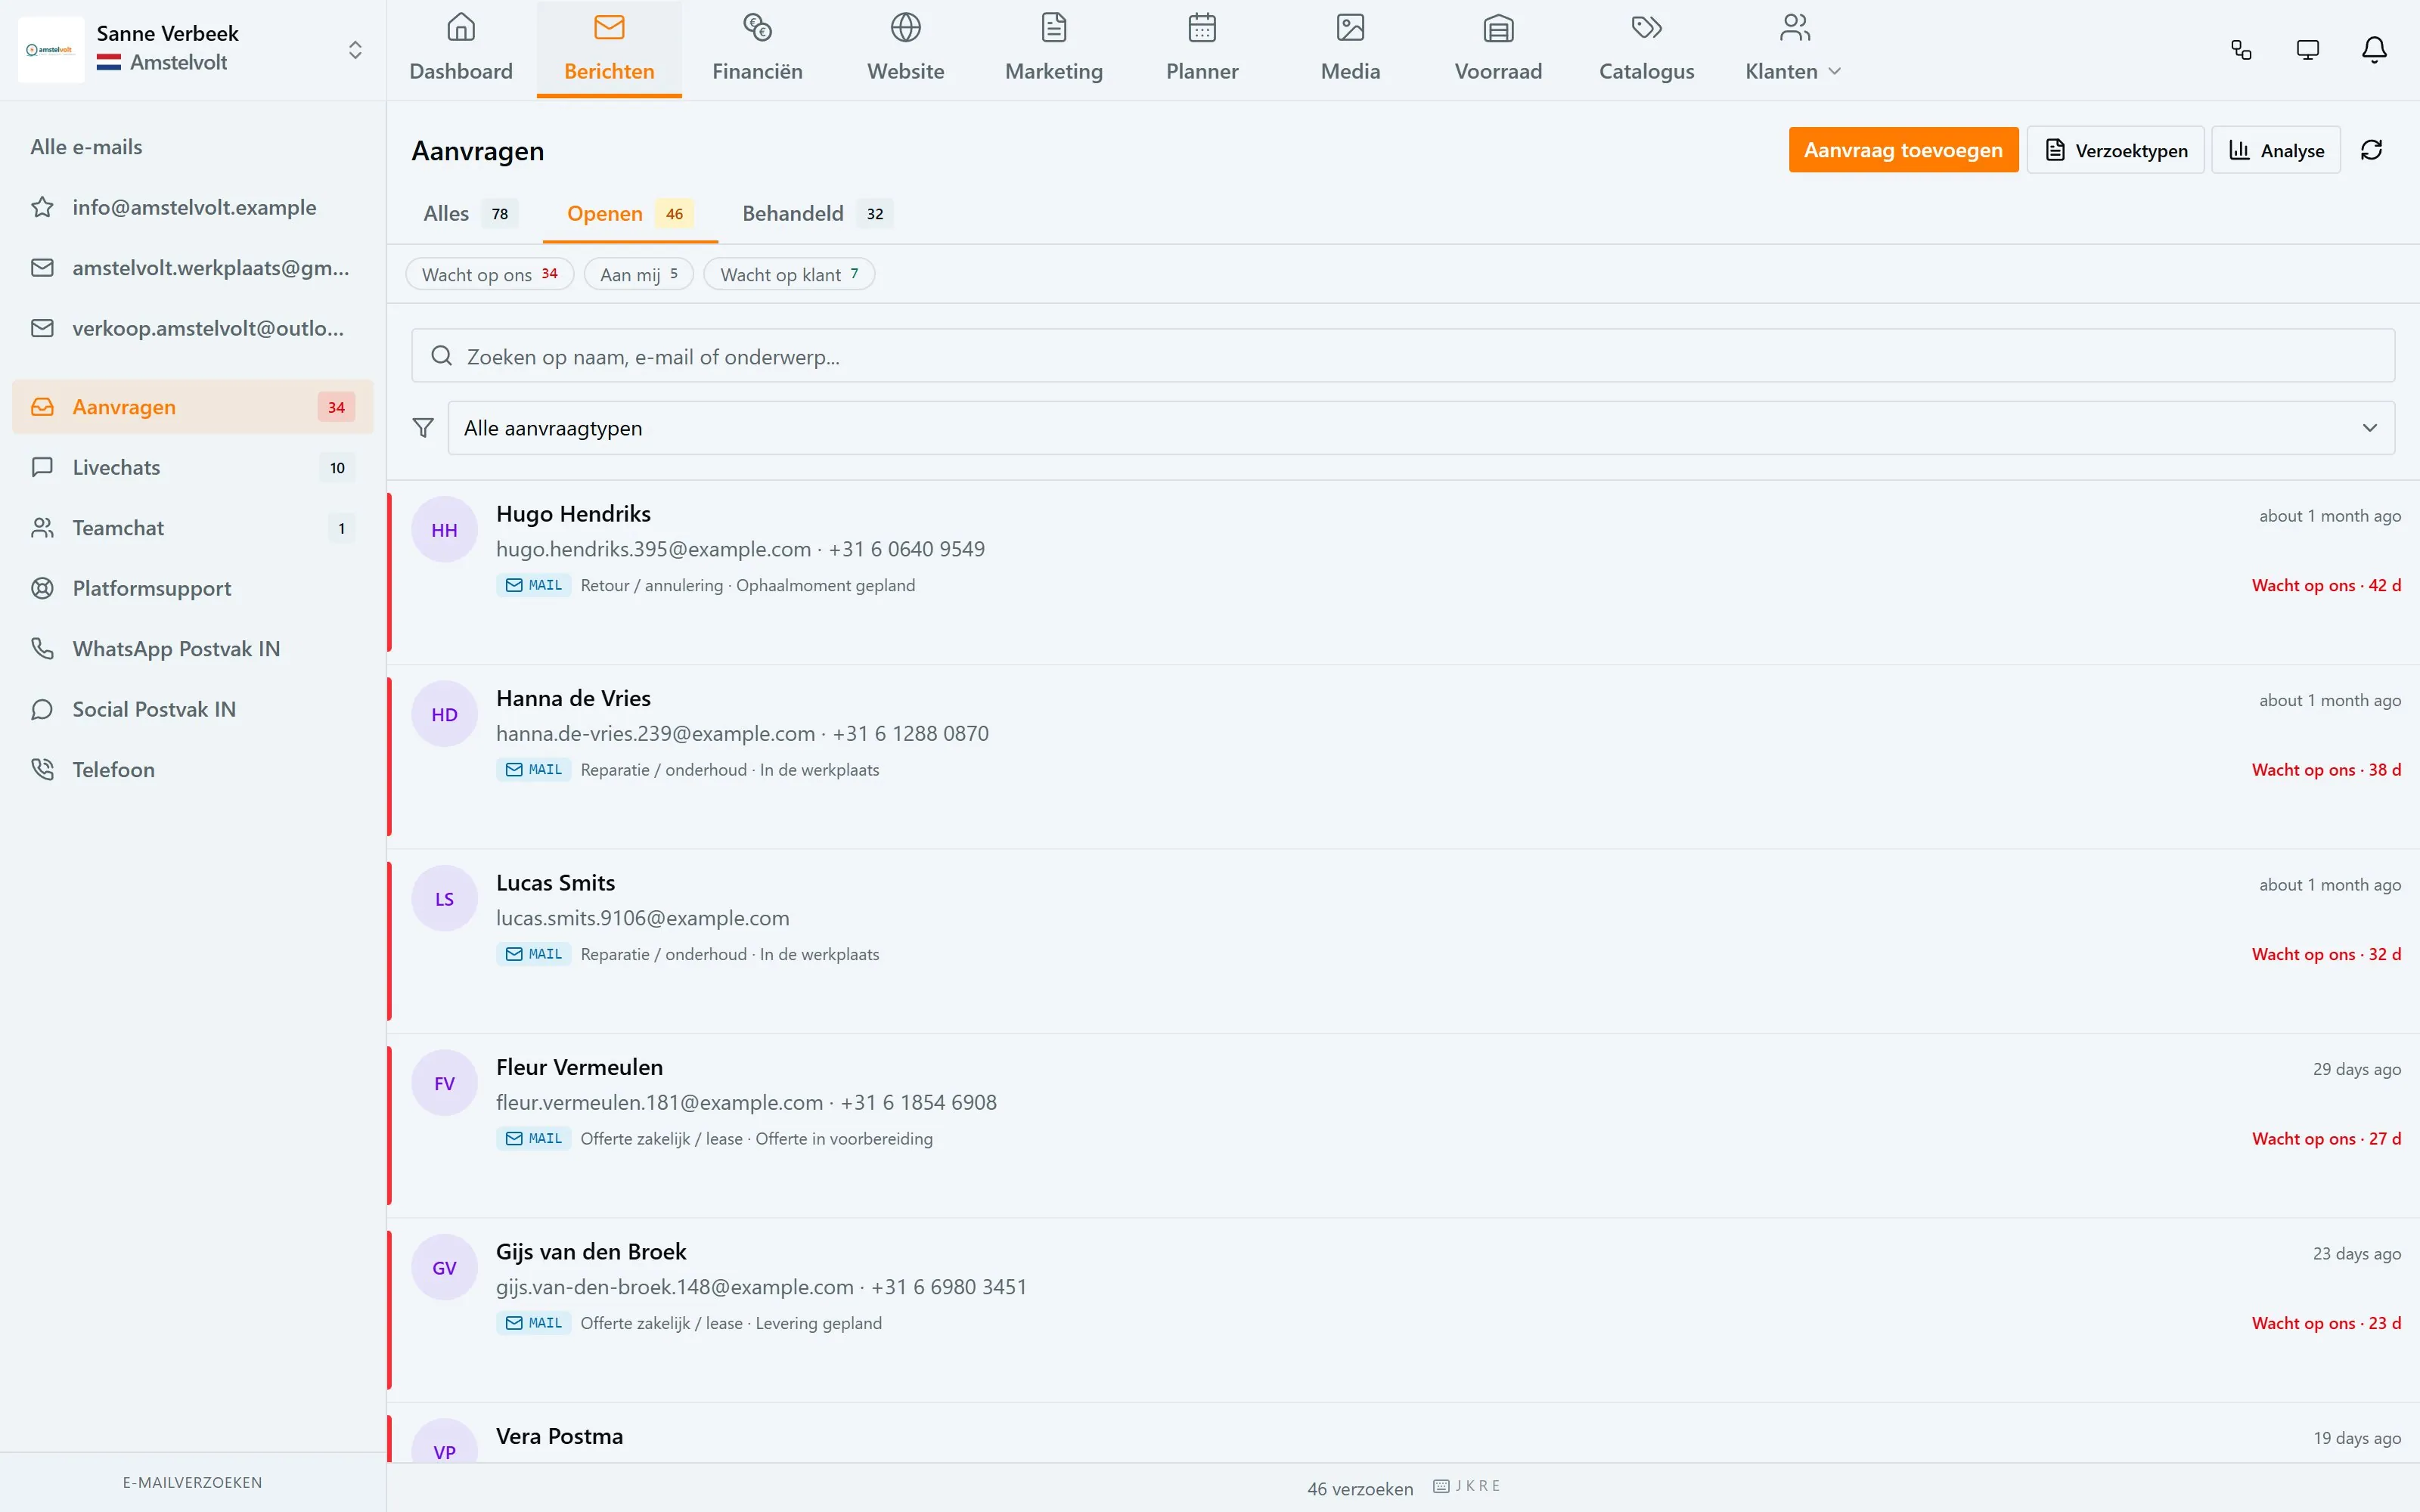
Task: Select the verkoop.amstelvolt mailbox
Action: pos(193,328)
